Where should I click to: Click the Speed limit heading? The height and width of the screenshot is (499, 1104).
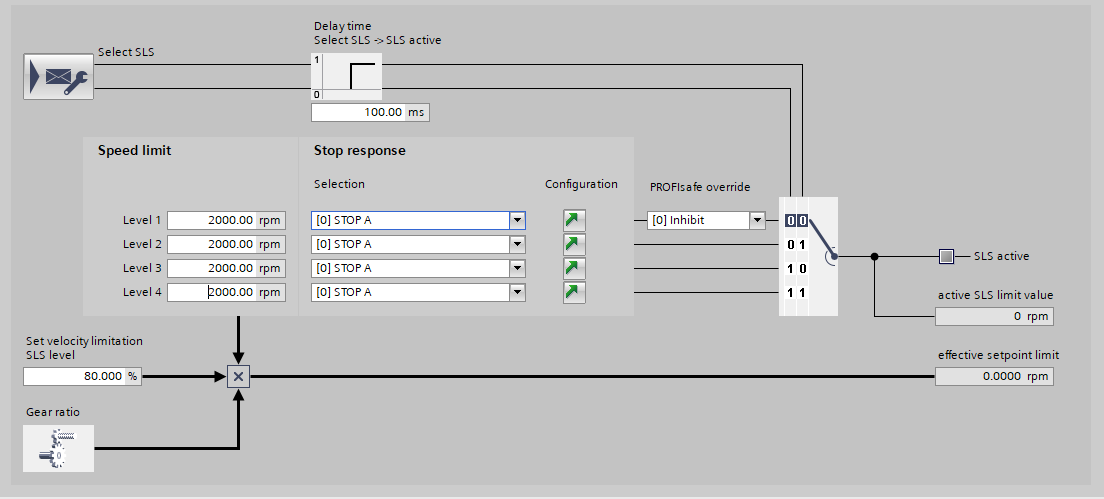(x=134, y=150)
